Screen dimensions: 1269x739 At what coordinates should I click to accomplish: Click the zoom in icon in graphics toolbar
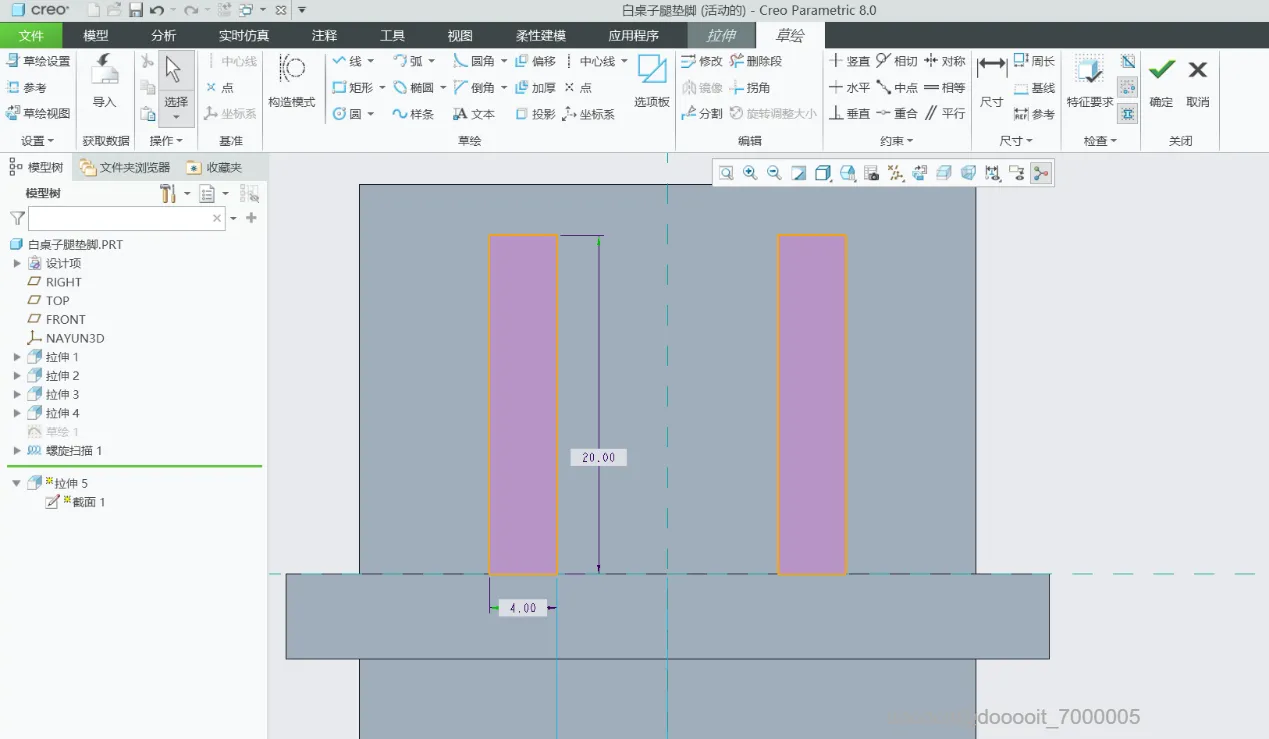[x=750, y=173]
